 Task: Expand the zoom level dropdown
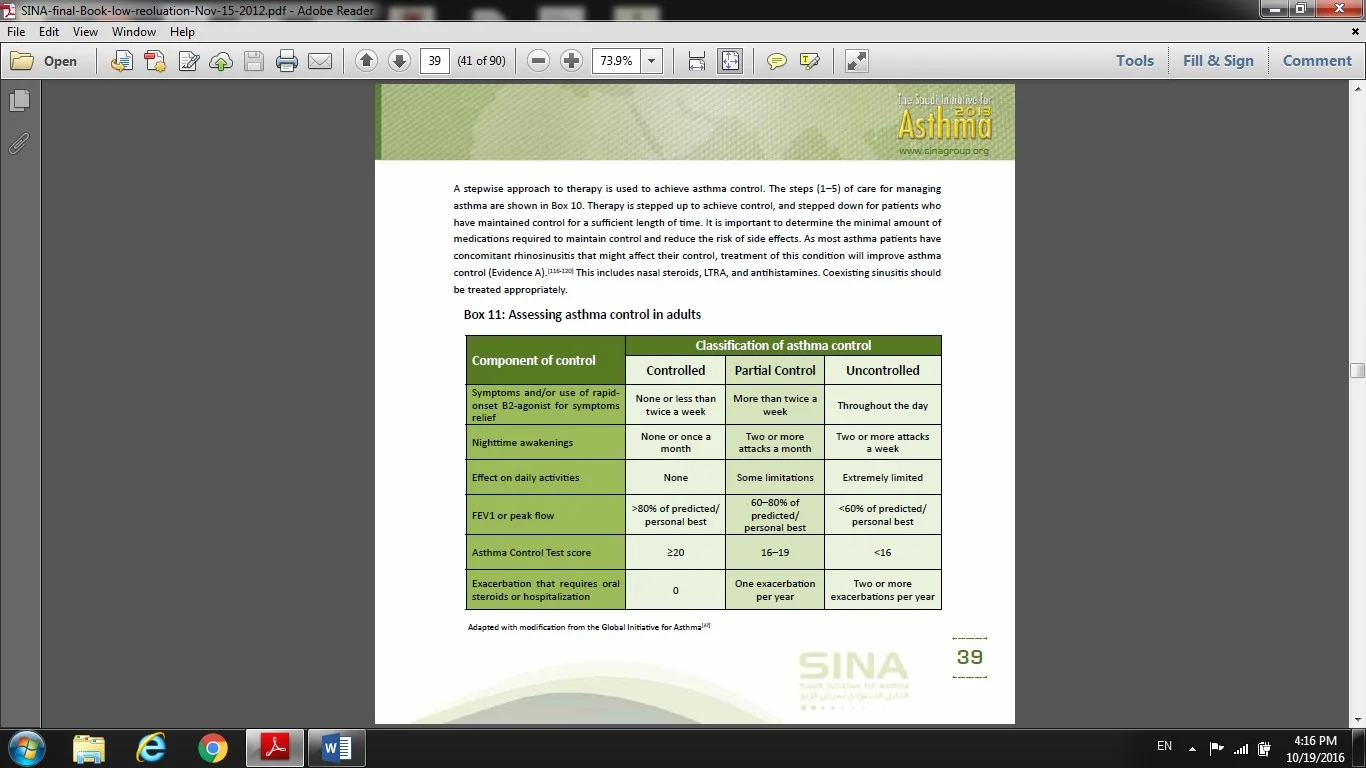(x=652, y=61)
